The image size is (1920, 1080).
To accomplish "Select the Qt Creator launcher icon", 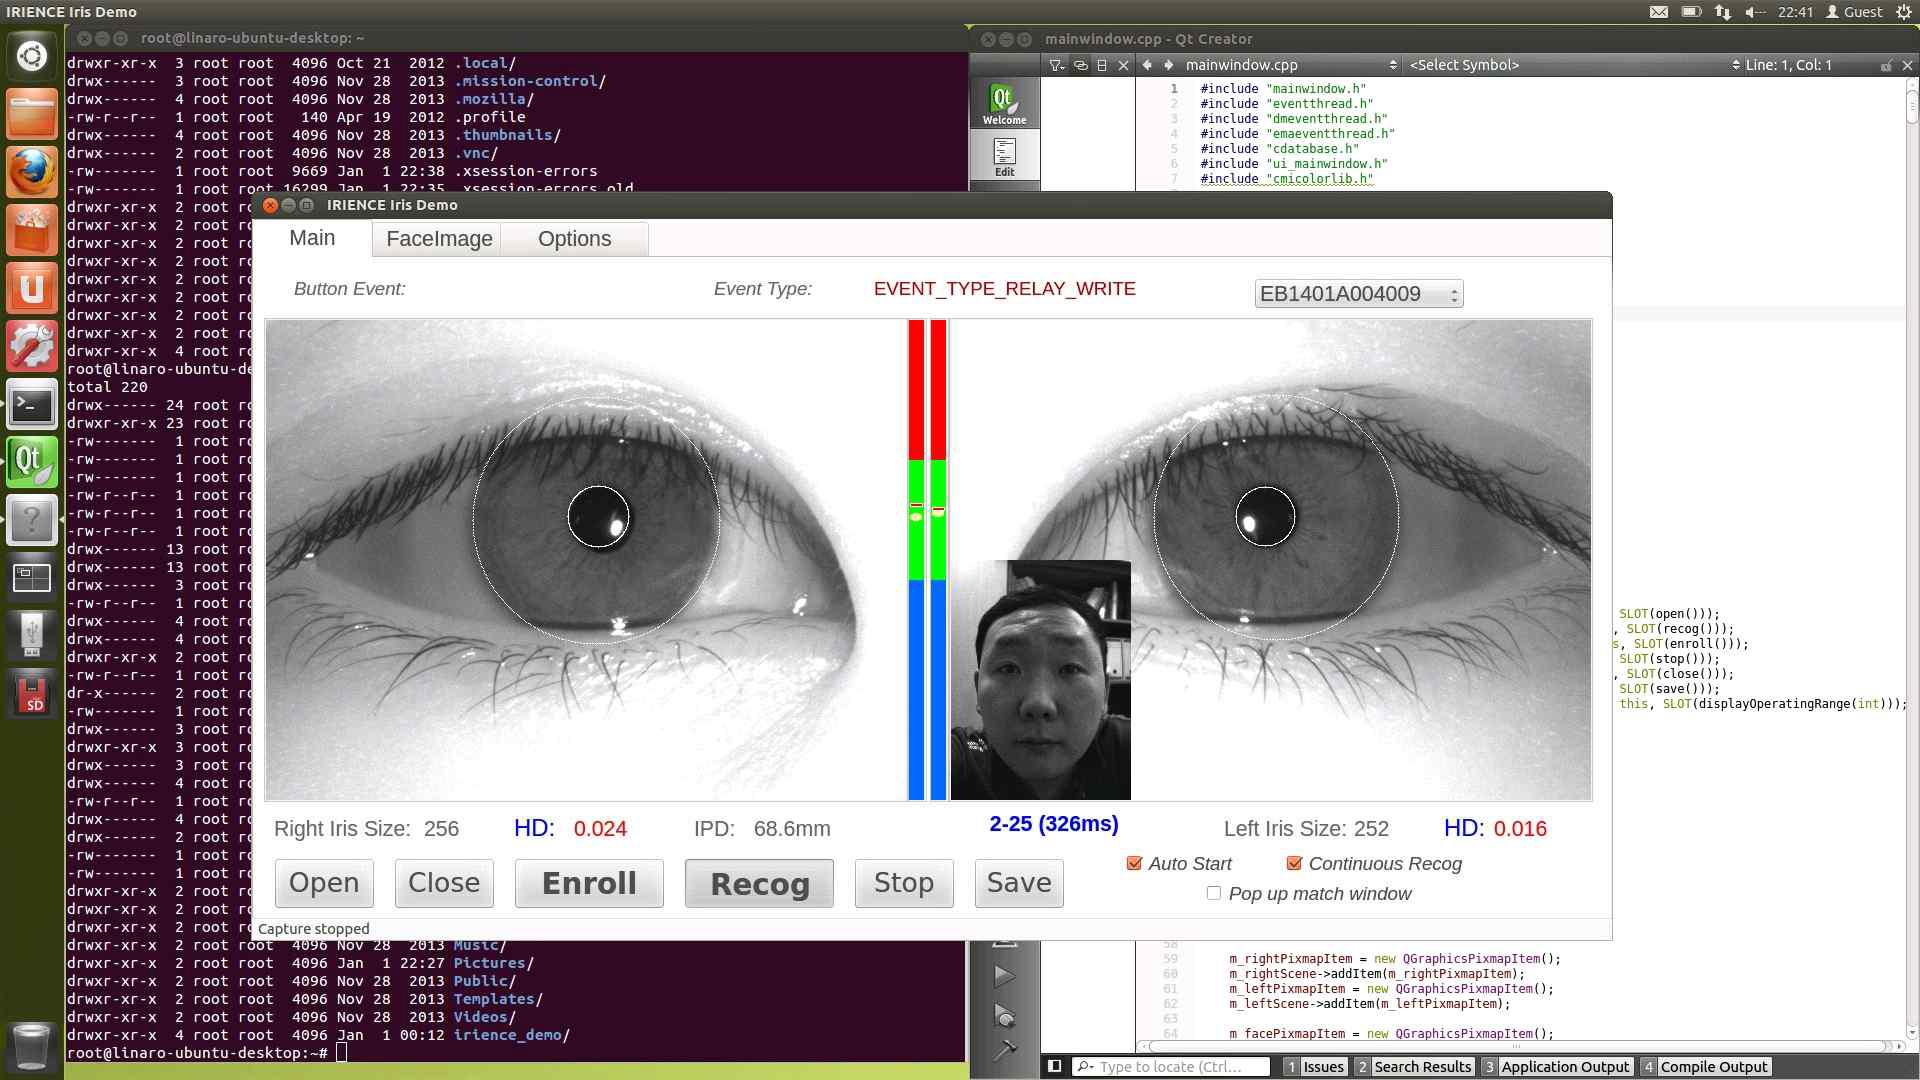I will coord(32,462).
